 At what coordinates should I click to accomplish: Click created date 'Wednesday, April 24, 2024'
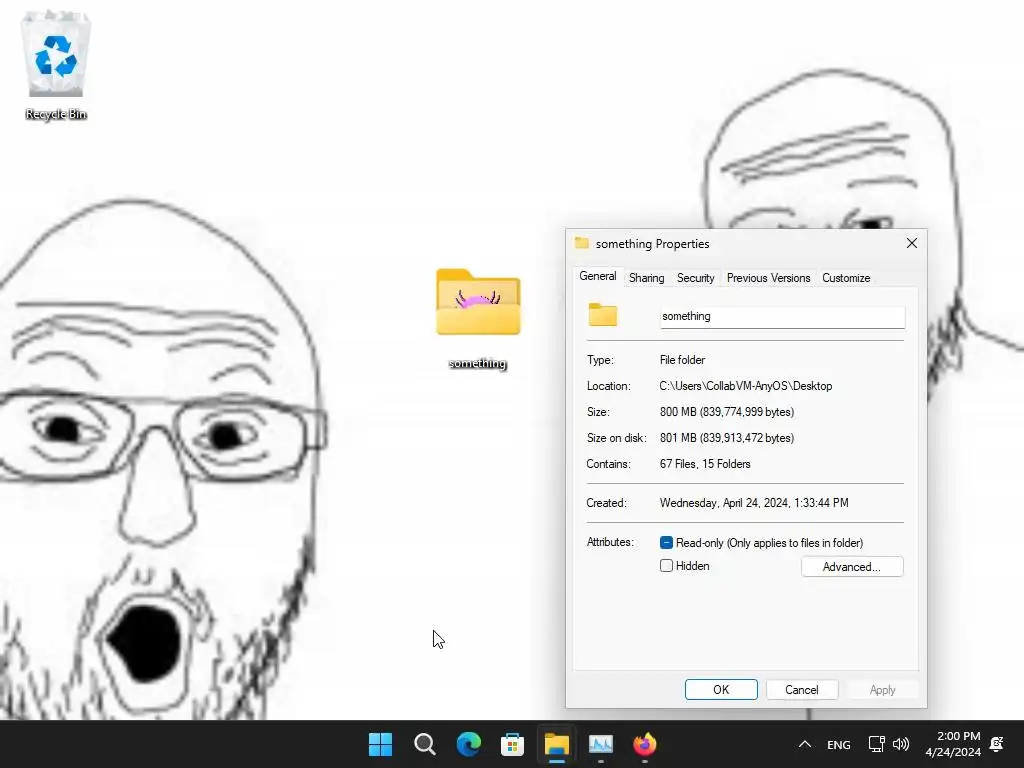coord(724,503)
